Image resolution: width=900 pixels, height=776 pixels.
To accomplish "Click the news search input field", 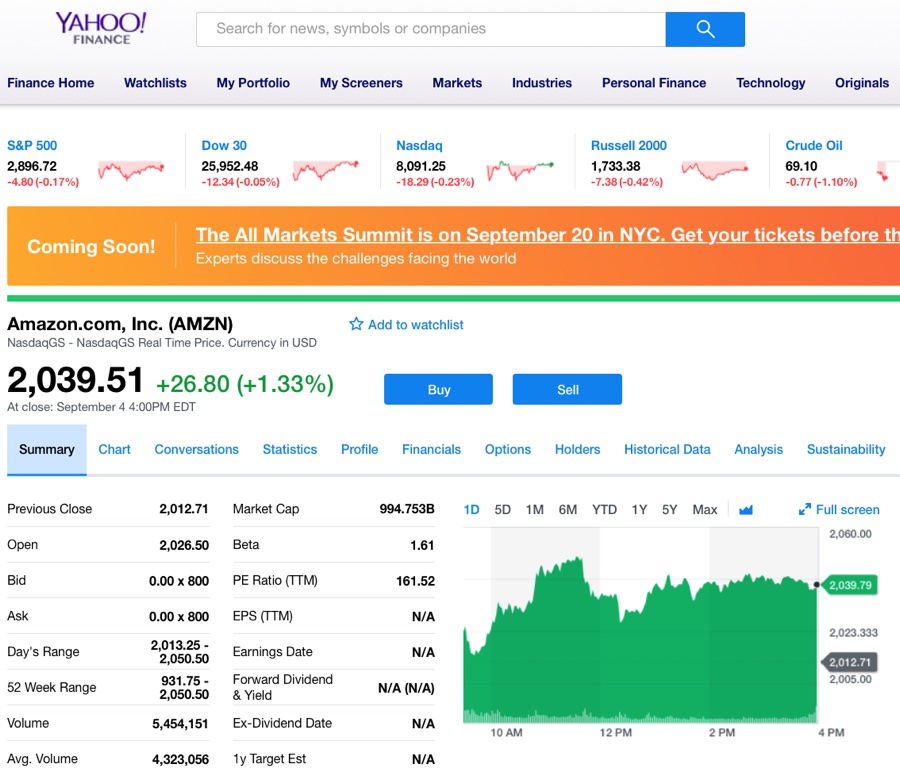I will pos(430,30).
